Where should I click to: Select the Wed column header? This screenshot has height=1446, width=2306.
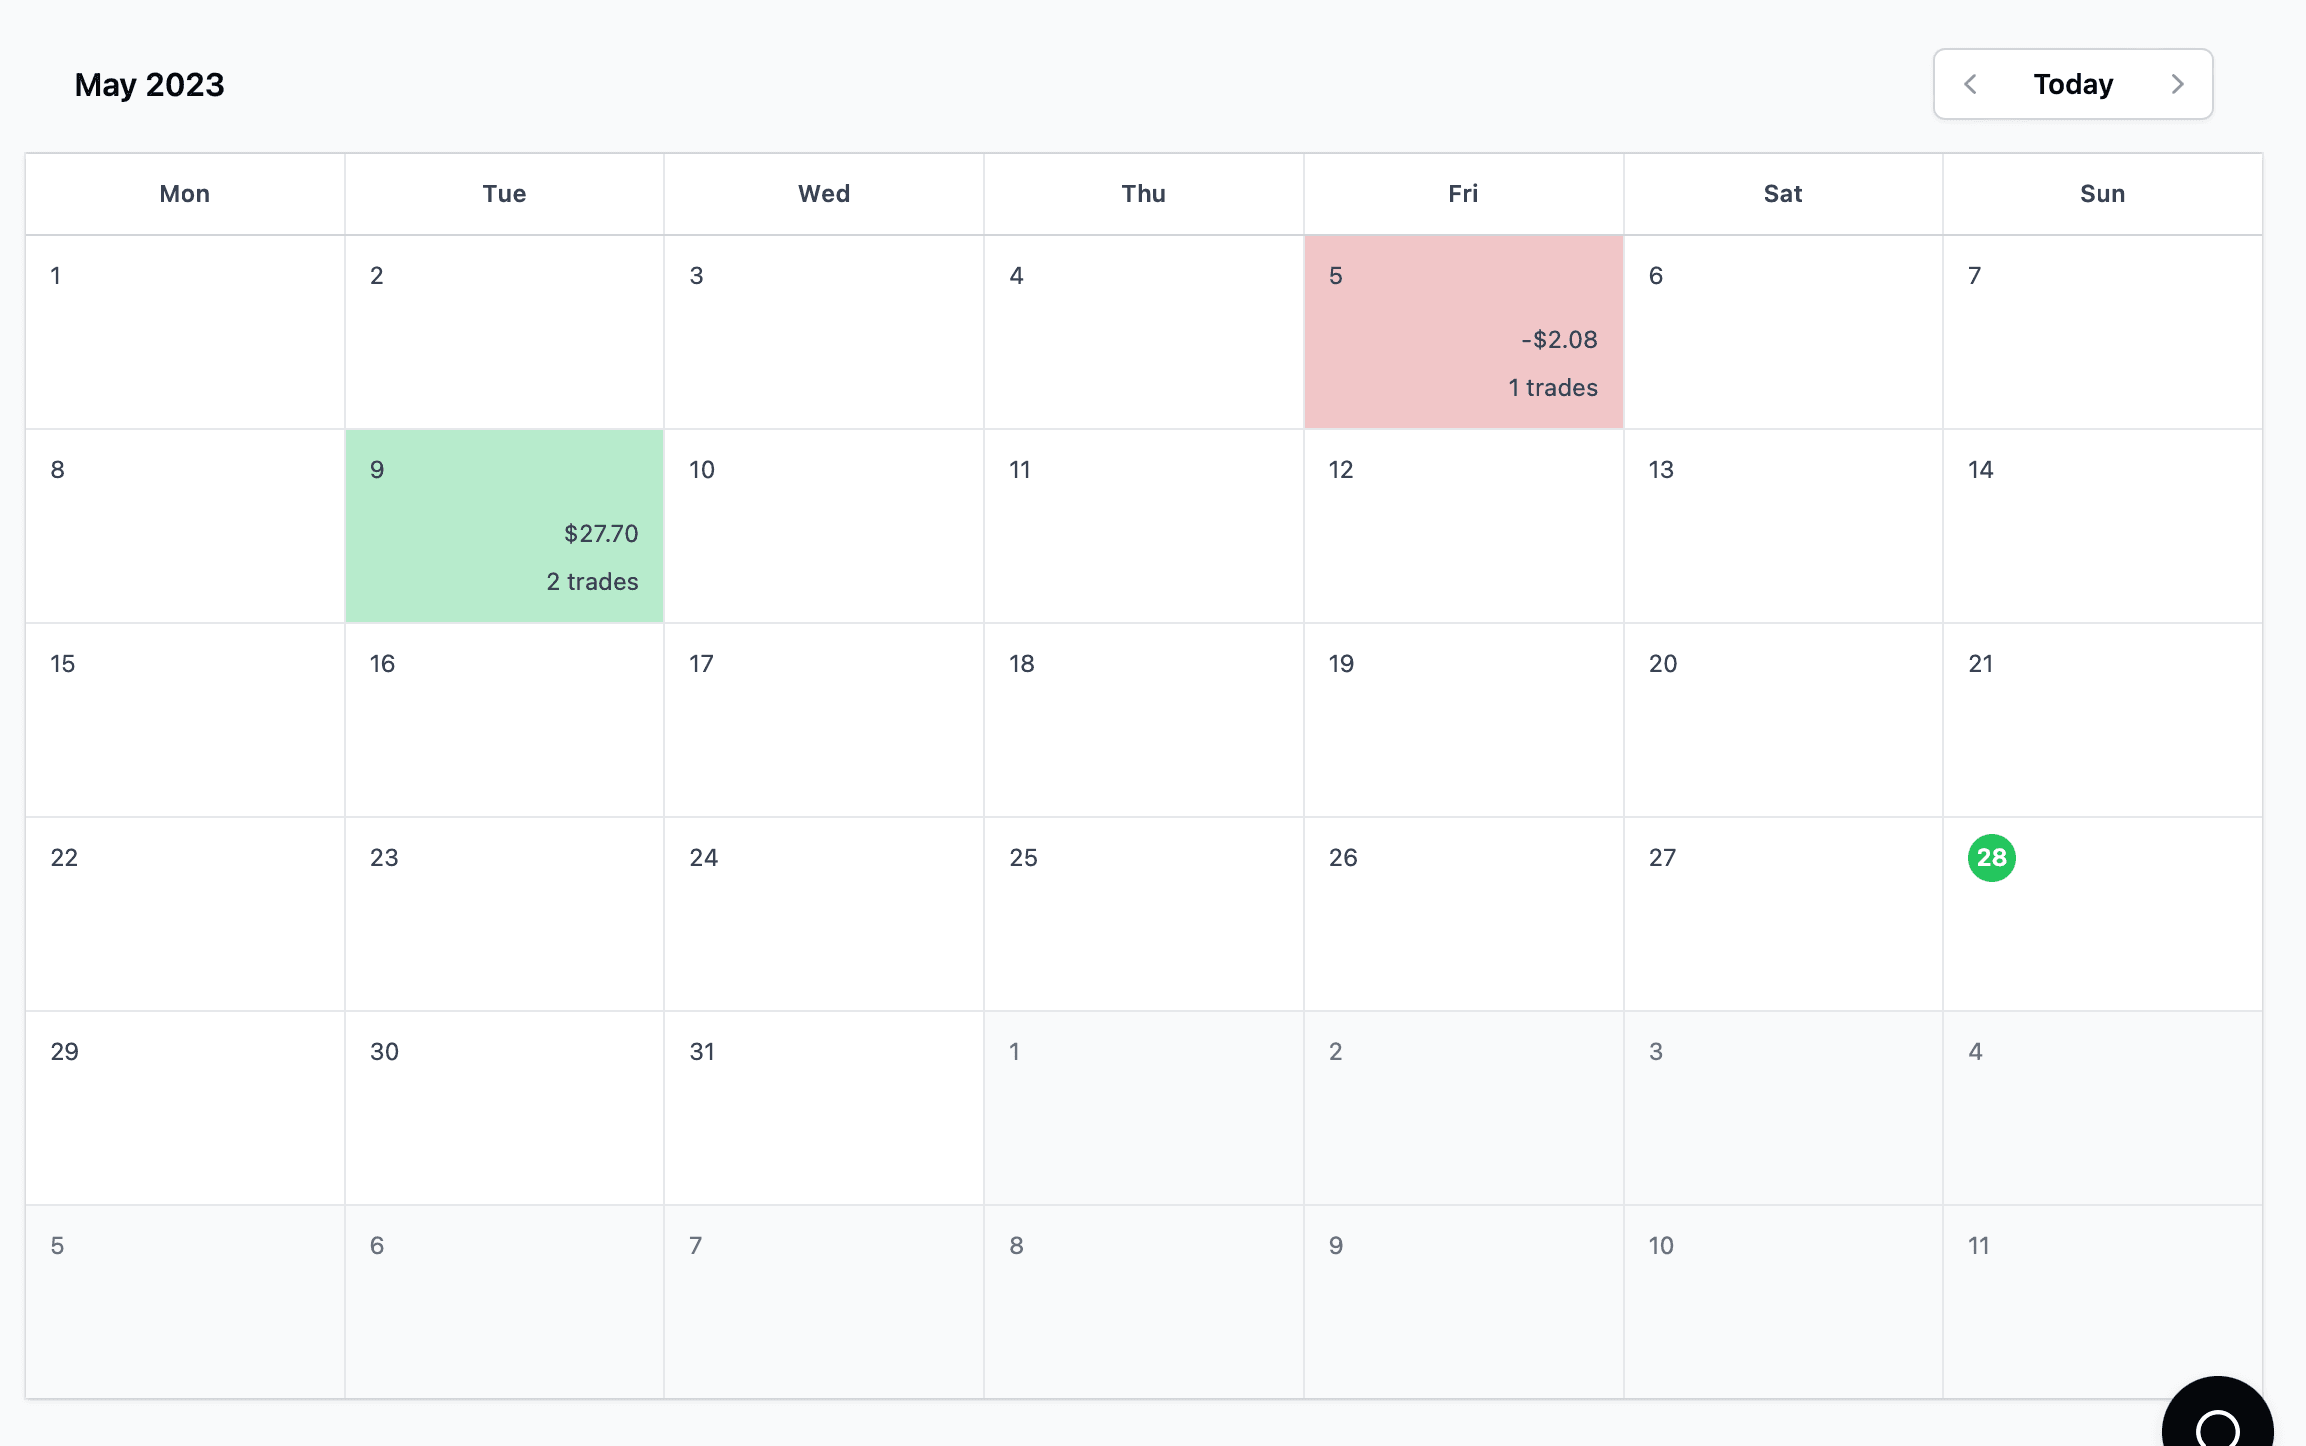tap(824, 194)
